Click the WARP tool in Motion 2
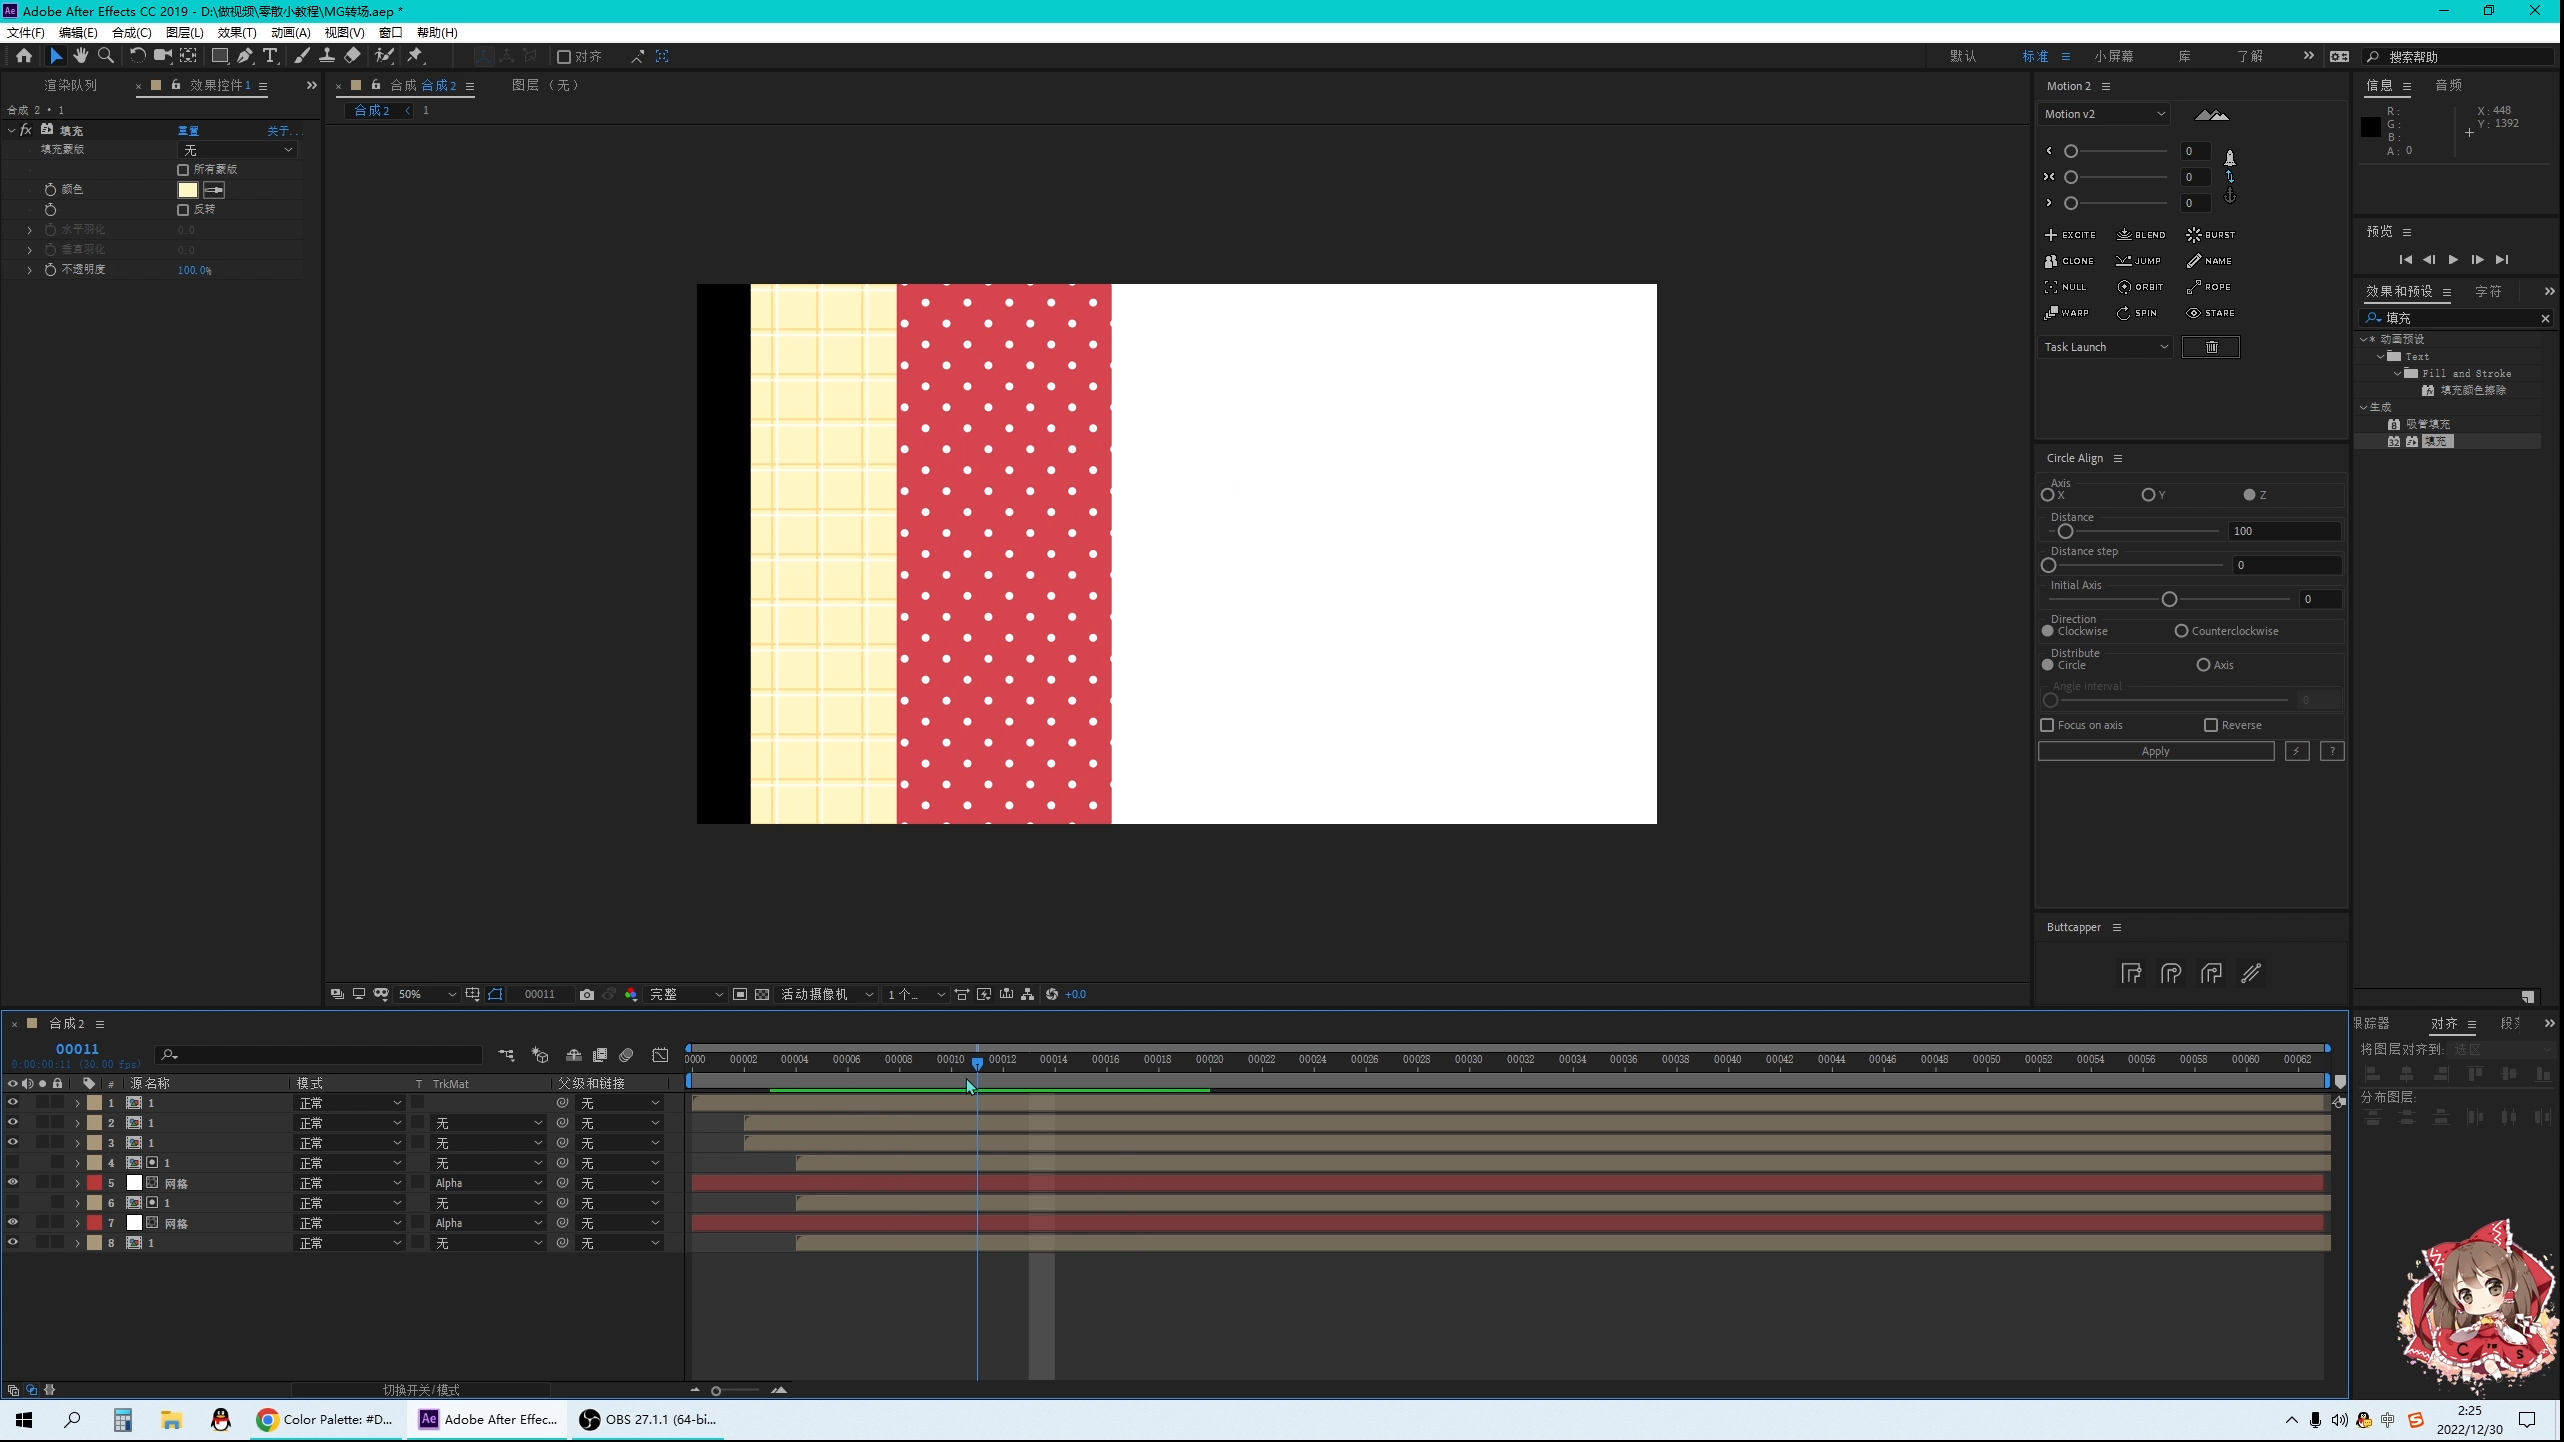This screenshot has height=1442, width=2564. (2066, 313)
